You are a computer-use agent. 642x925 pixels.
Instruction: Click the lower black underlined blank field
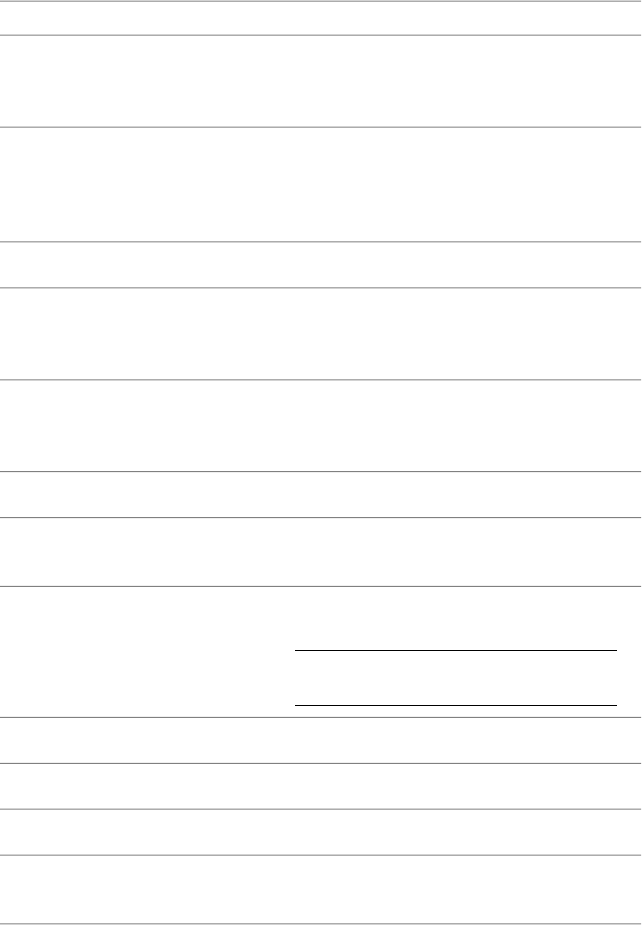pyautogui.click(x=456, y=705)
